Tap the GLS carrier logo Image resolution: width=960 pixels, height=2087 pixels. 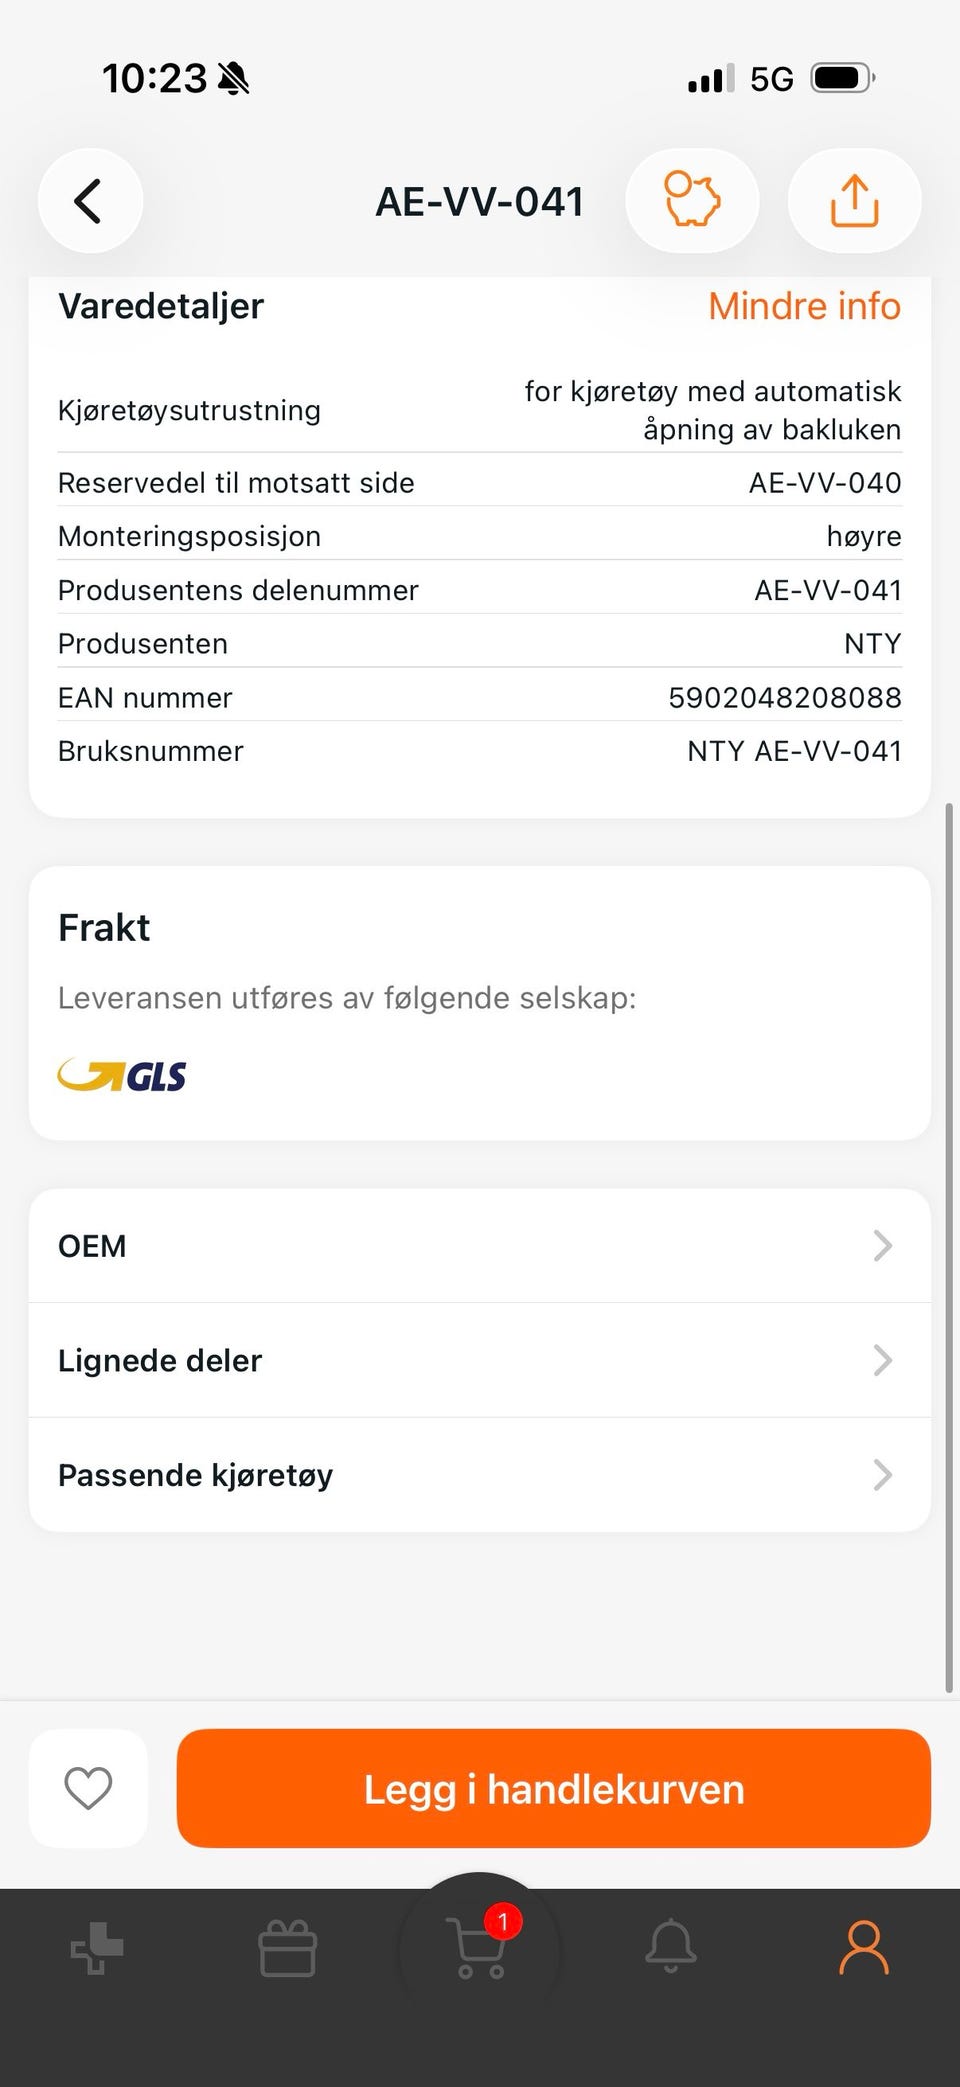(x=122, y=1076)
